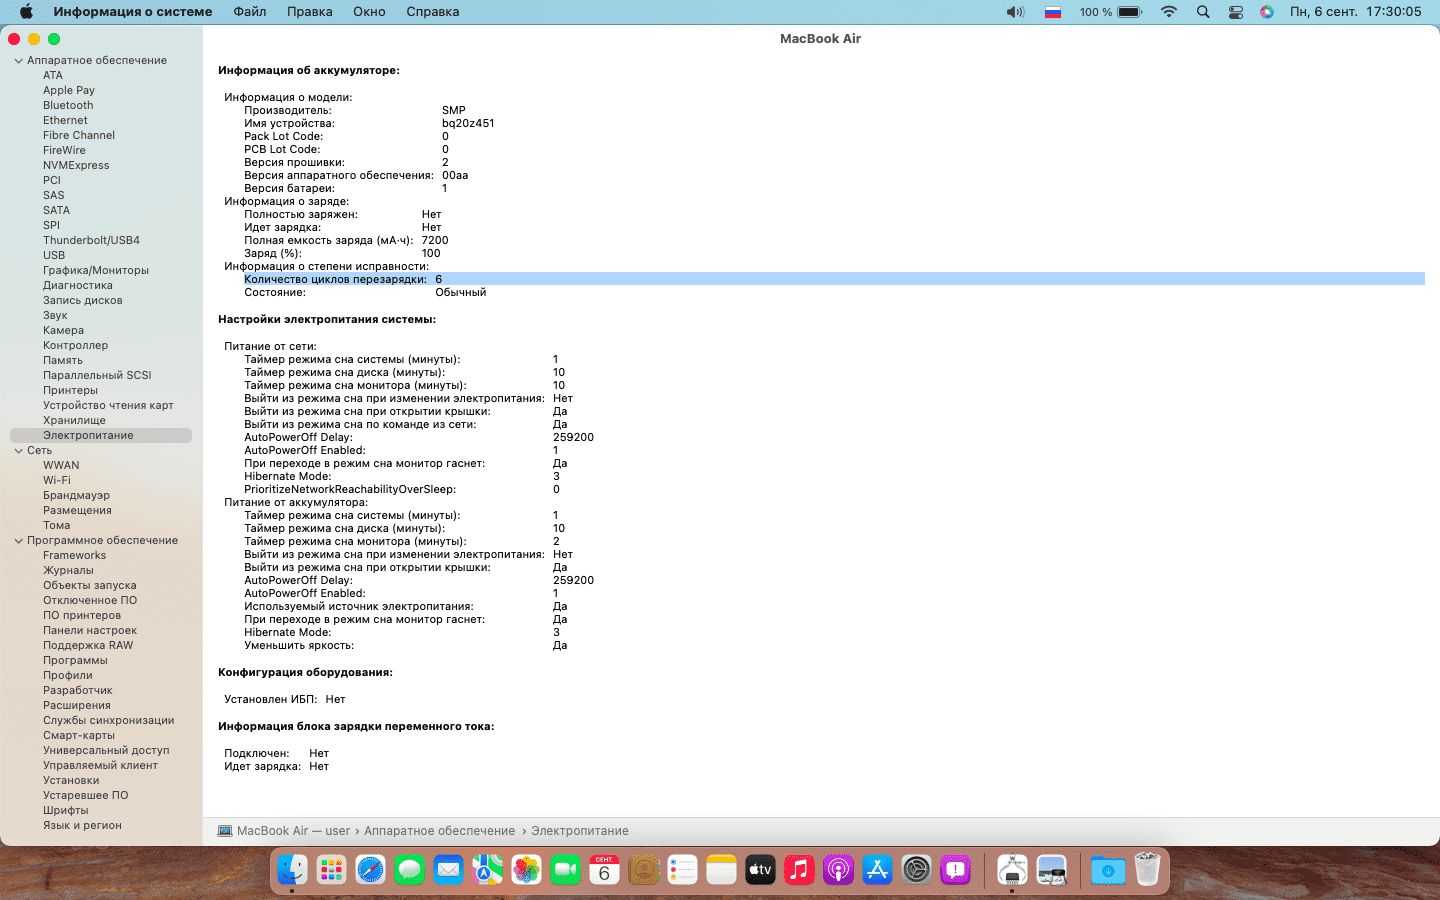This screenshot has width=1440, height=900.
Task: Select Thunderbolt/USB4 in the sidebar
Action: pos(91,240)
